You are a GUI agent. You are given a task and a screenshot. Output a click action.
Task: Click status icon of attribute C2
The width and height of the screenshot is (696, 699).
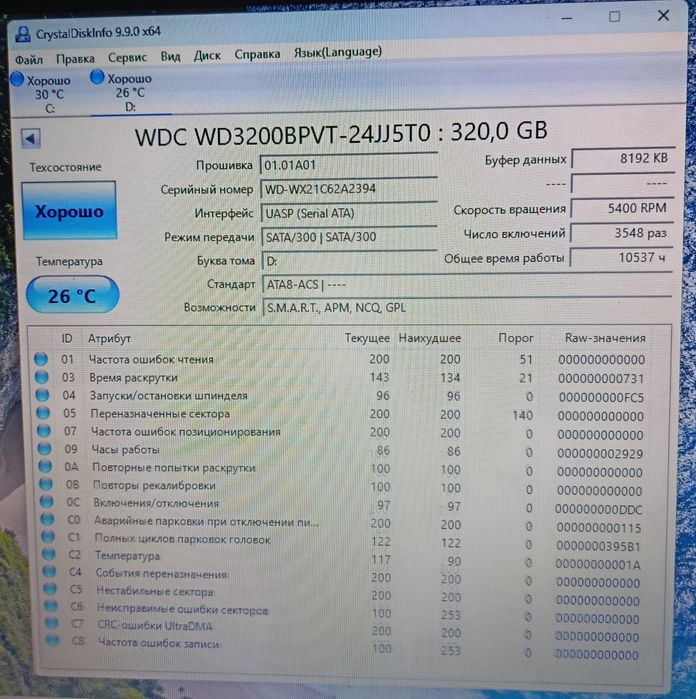click(49, 554)
